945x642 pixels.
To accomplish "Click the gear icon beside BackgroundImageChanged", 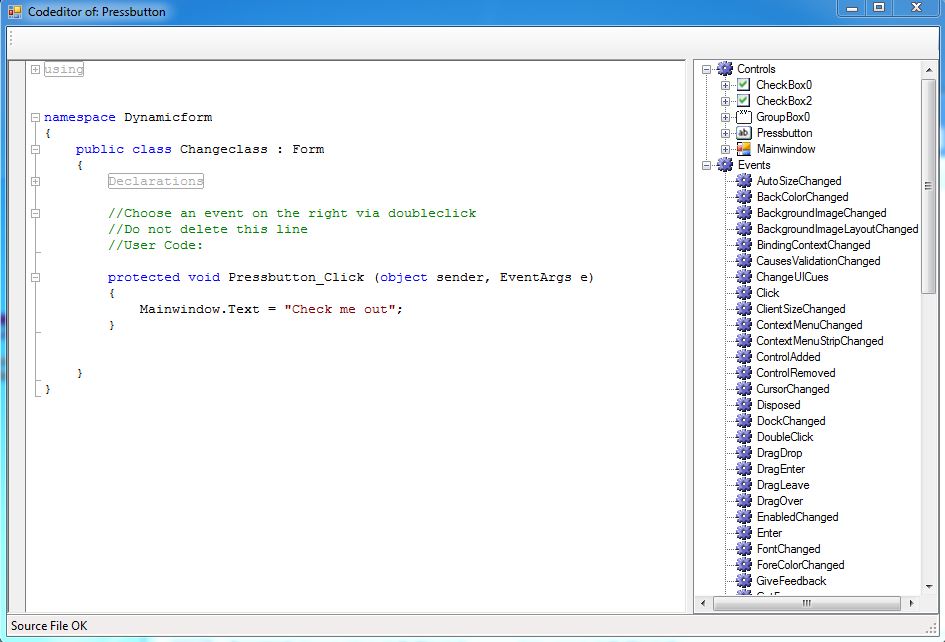I will click(744, 213).
